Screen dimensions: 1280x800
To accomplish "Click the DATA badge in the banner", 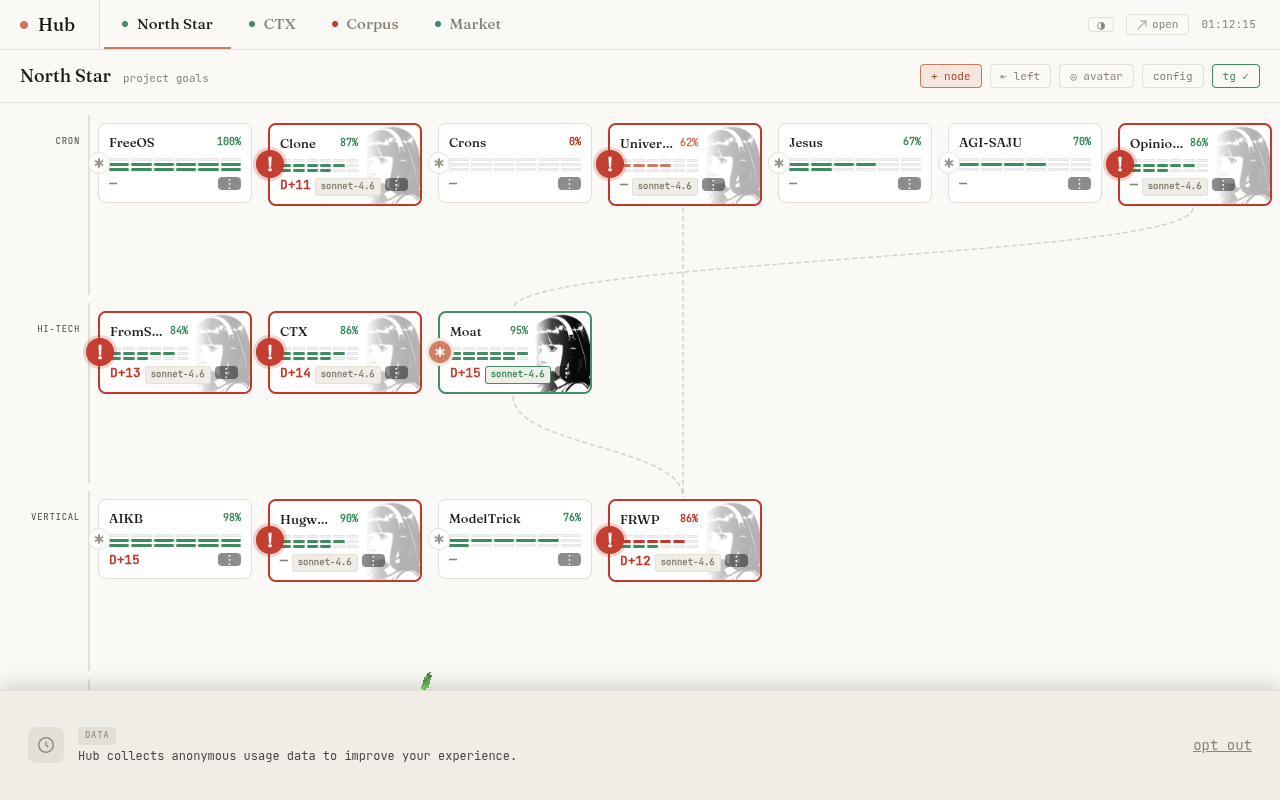I will 97,735.
